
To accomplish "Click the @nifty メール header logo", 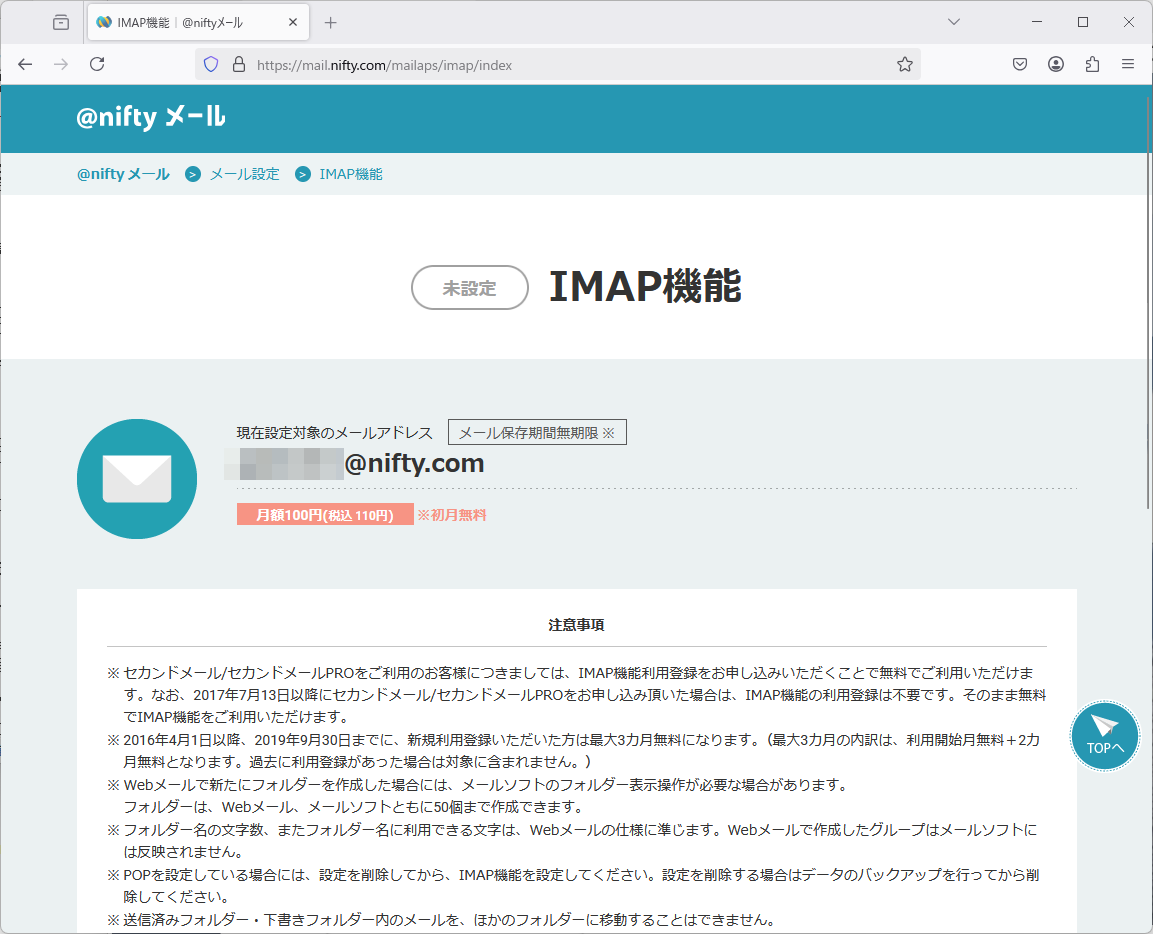I will click(x=151, y=117).
